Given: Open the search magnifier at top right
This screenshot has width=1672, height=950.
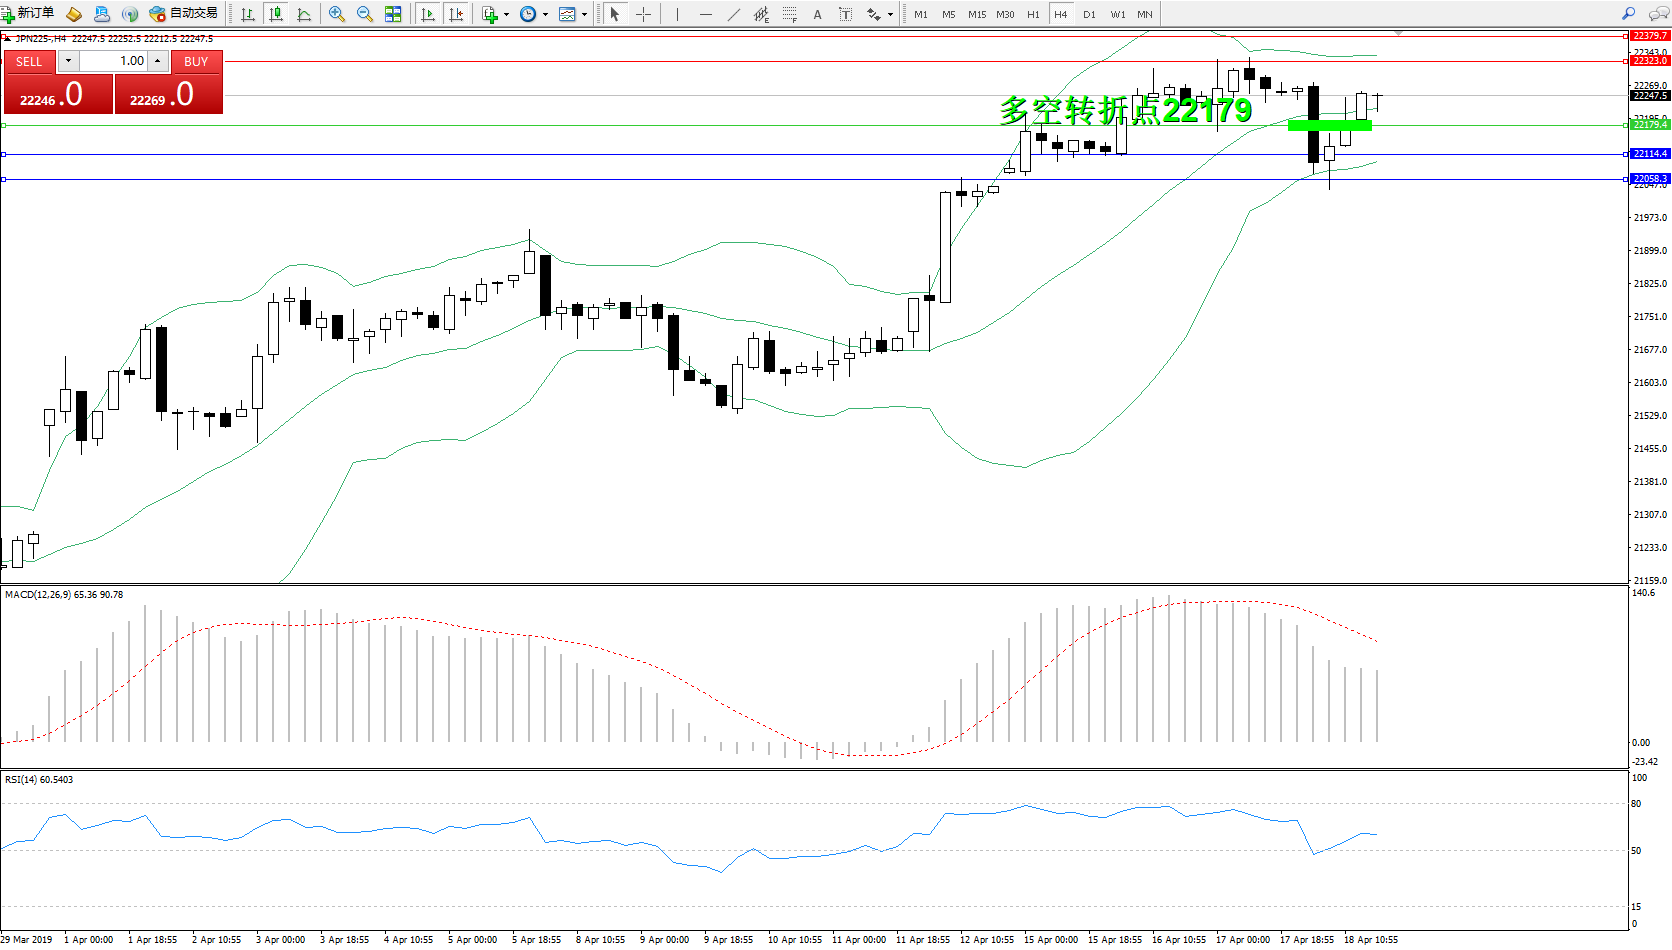Looking at the screenshot, I should pyautogui.click(x=1628, y=14).
